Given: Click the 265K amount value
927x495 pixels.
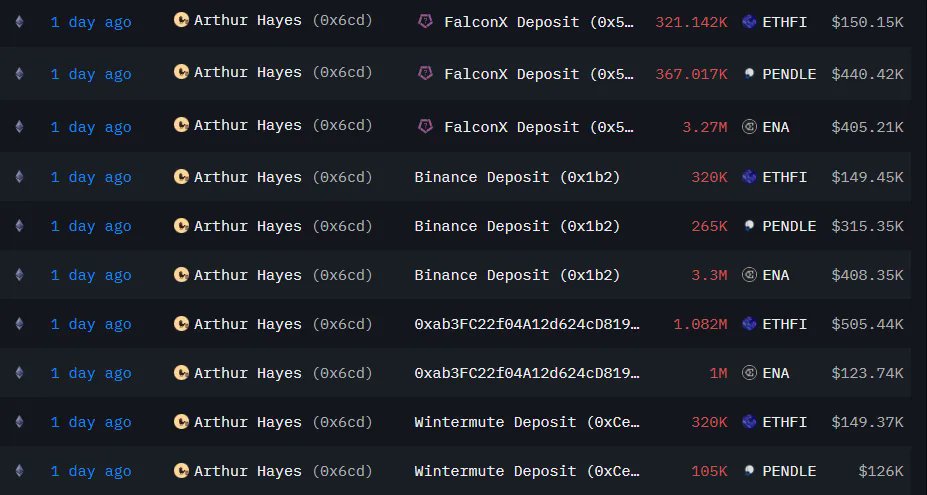Looking at the screenshot, I should tap(709, 226).
